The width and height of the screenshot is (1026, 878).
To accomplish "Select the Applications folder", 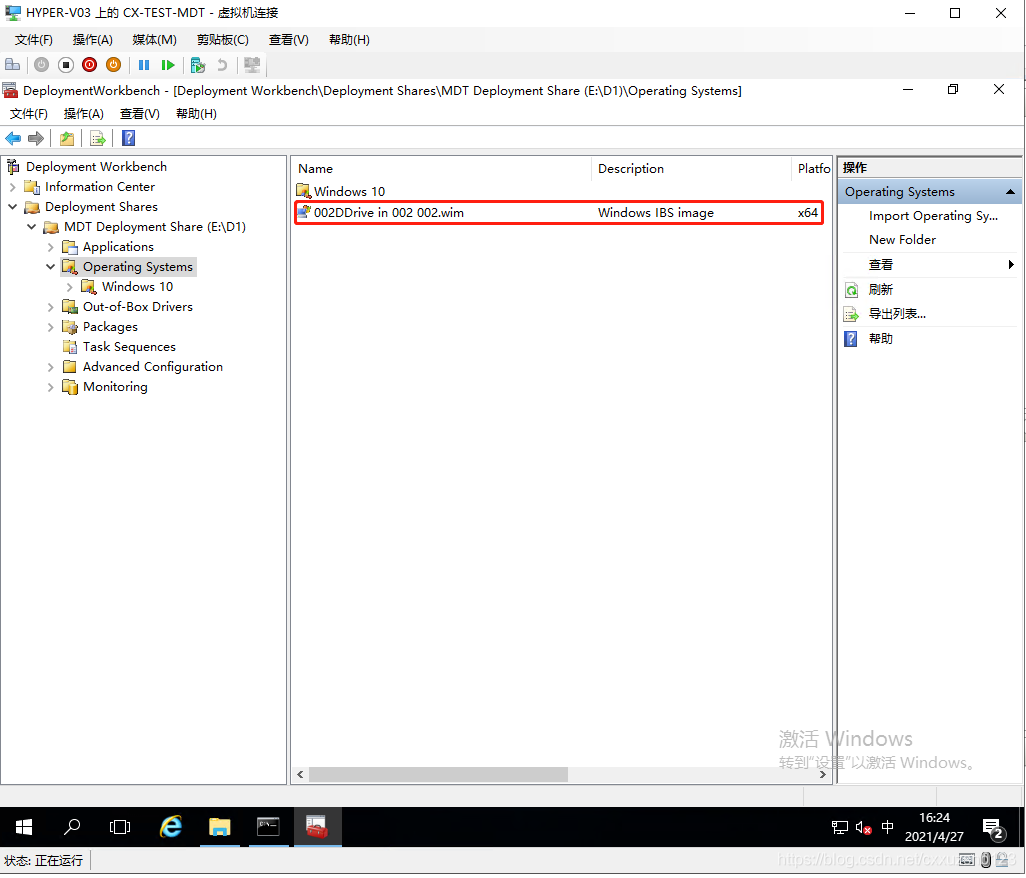I will pyautogui.click(x=118, y=247).
